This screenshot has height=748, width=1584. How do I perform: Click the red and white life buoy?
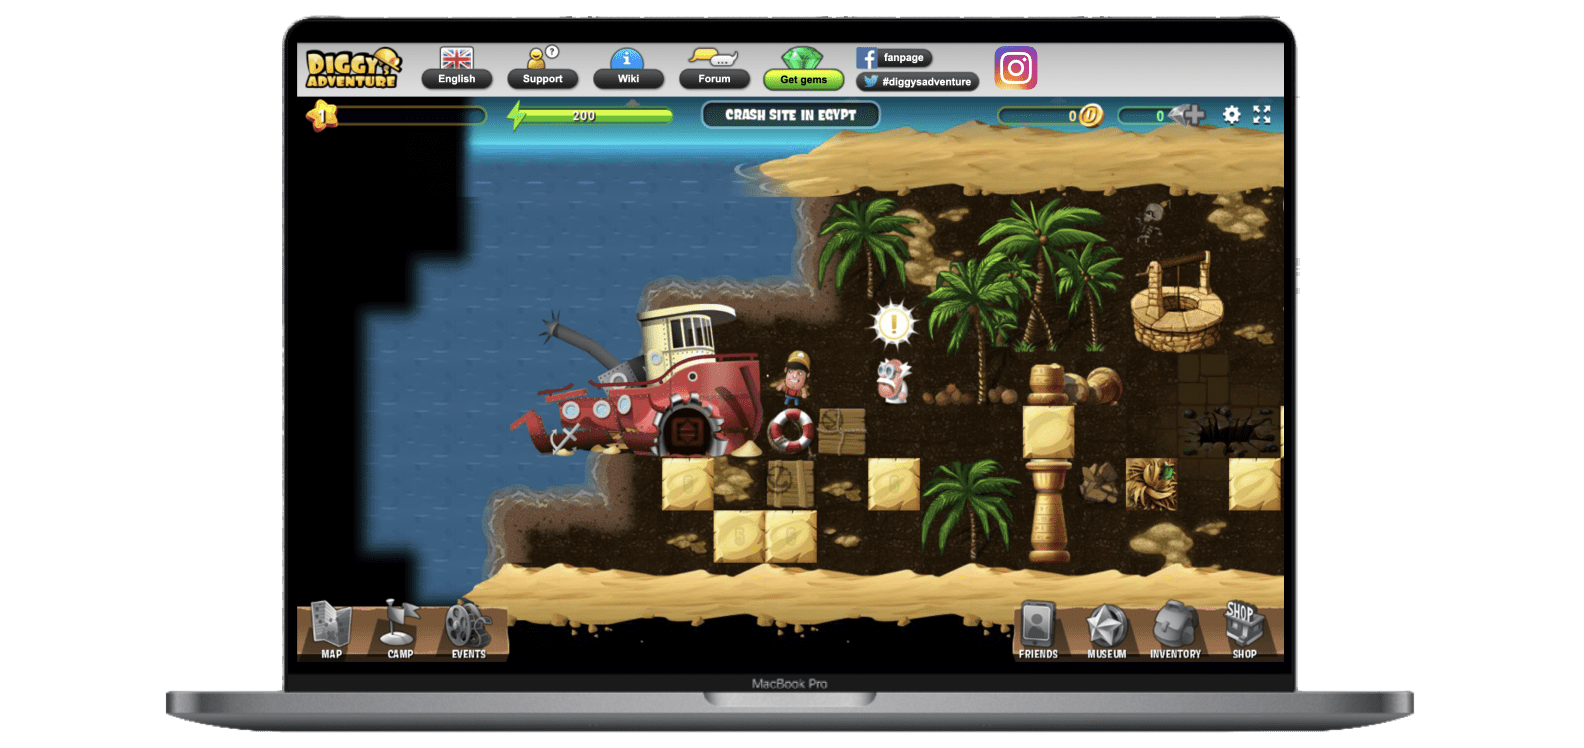[791, 430]
